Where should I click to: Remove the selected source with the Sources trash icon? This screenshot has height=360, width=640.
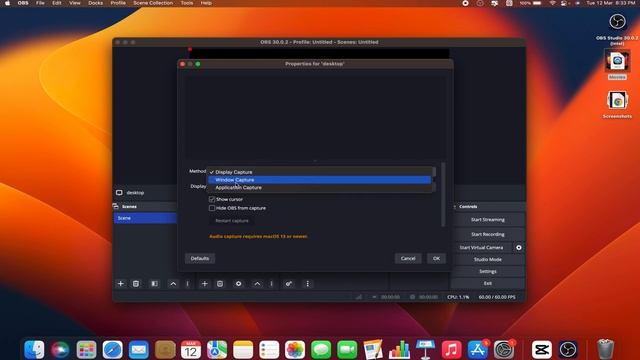(220, 284)
